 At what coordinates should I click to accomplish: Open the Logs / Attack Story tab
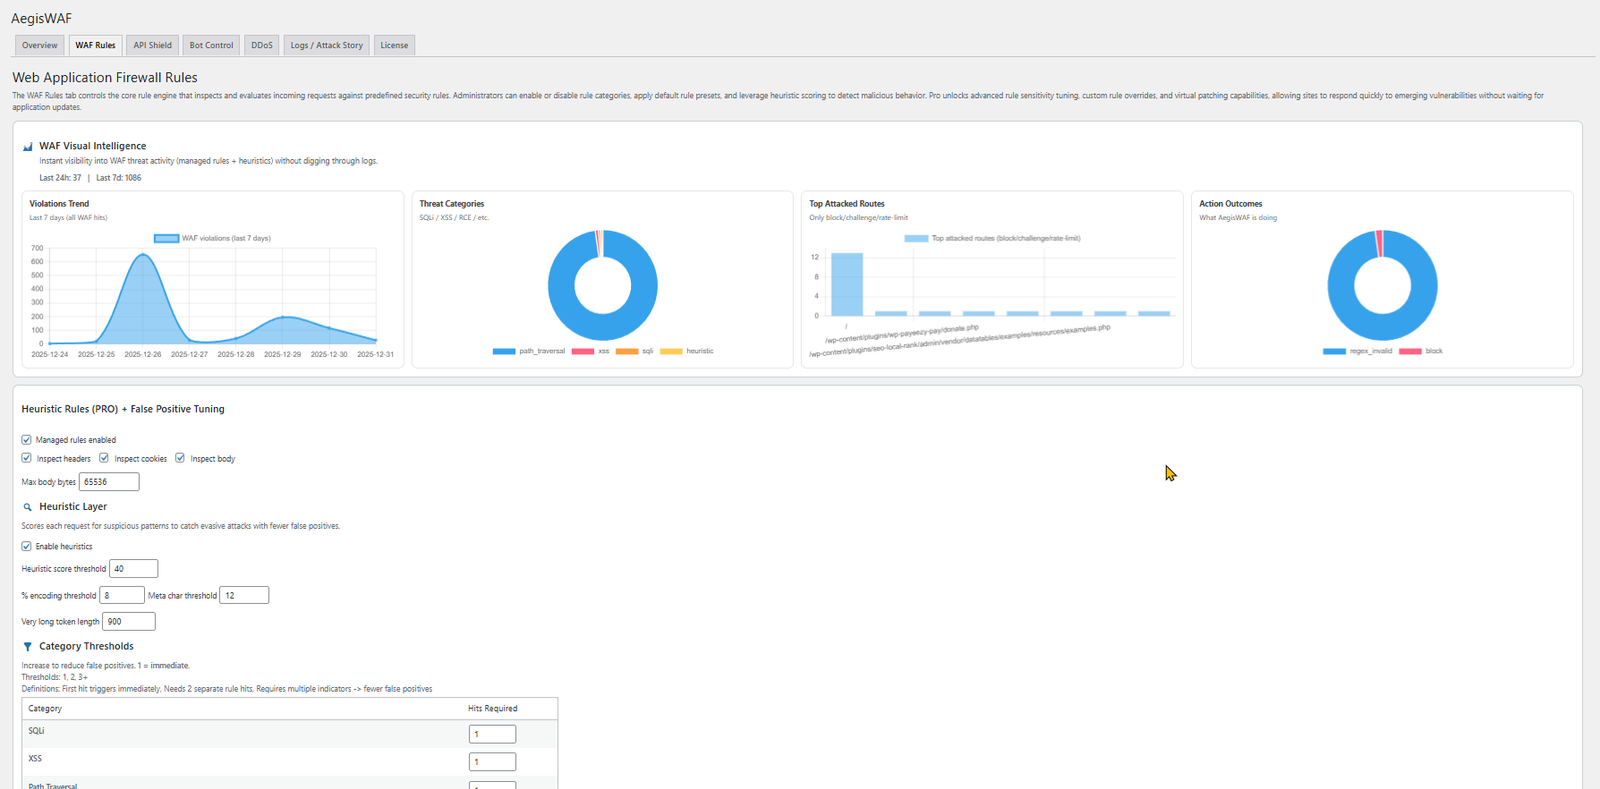(326, 45)
